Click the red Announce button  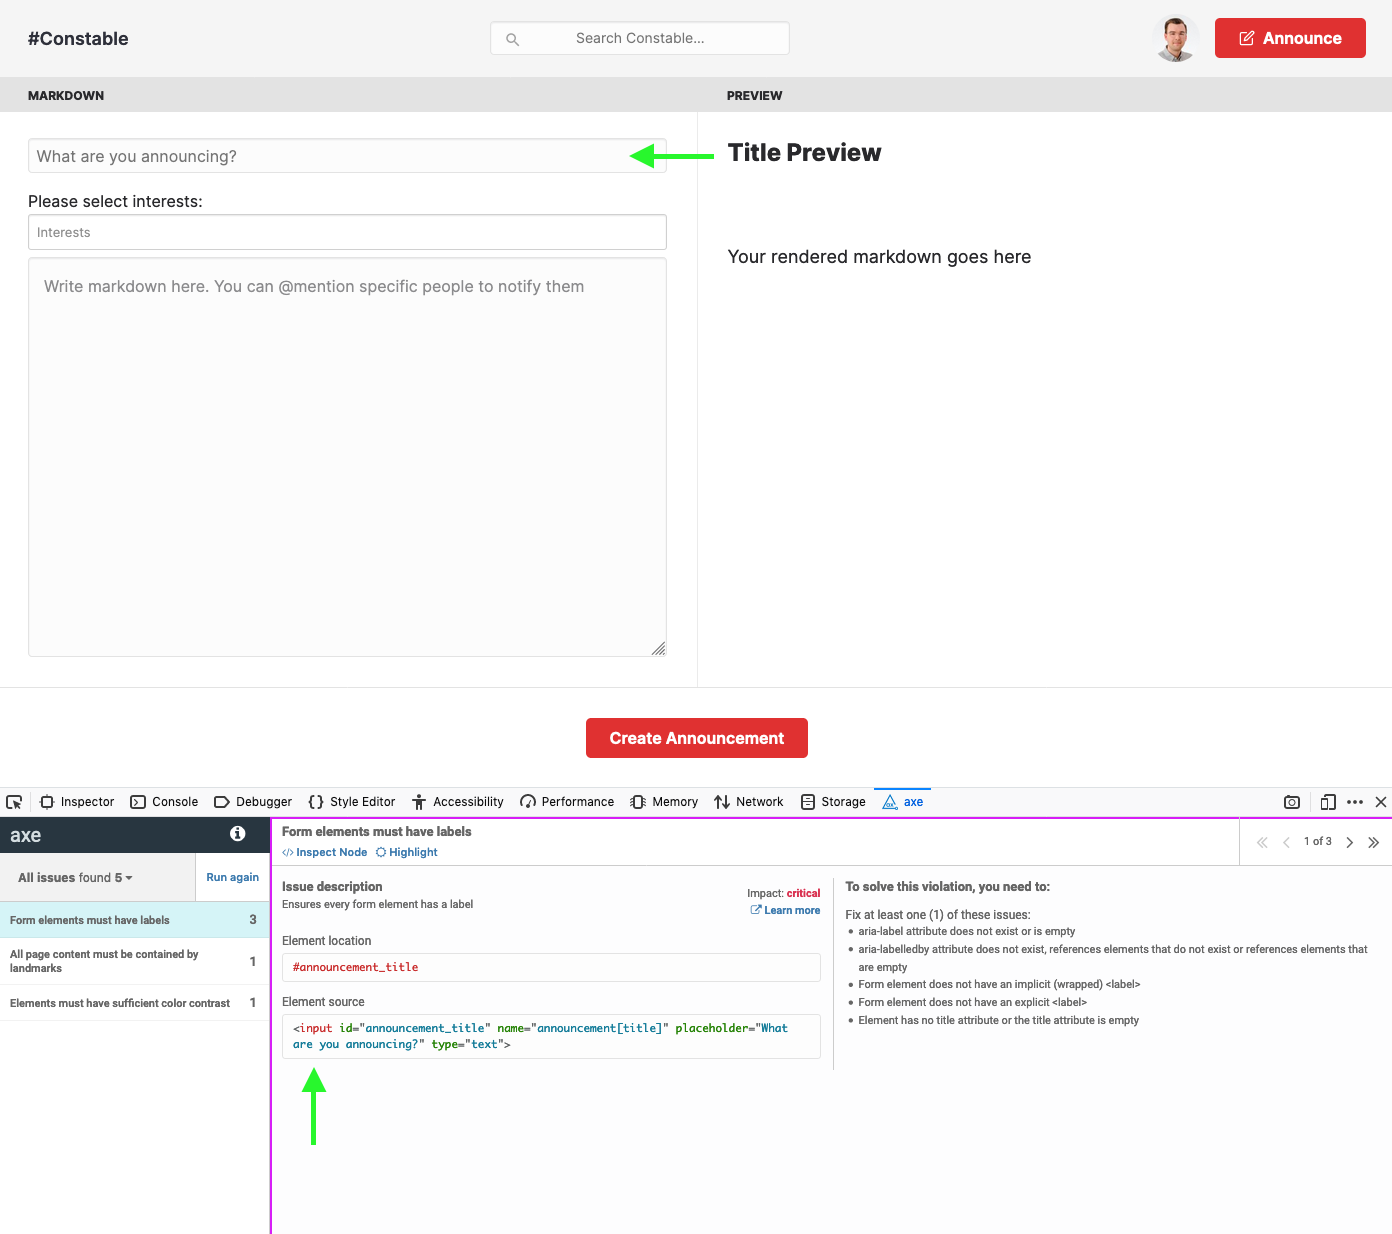point(1290,37)
